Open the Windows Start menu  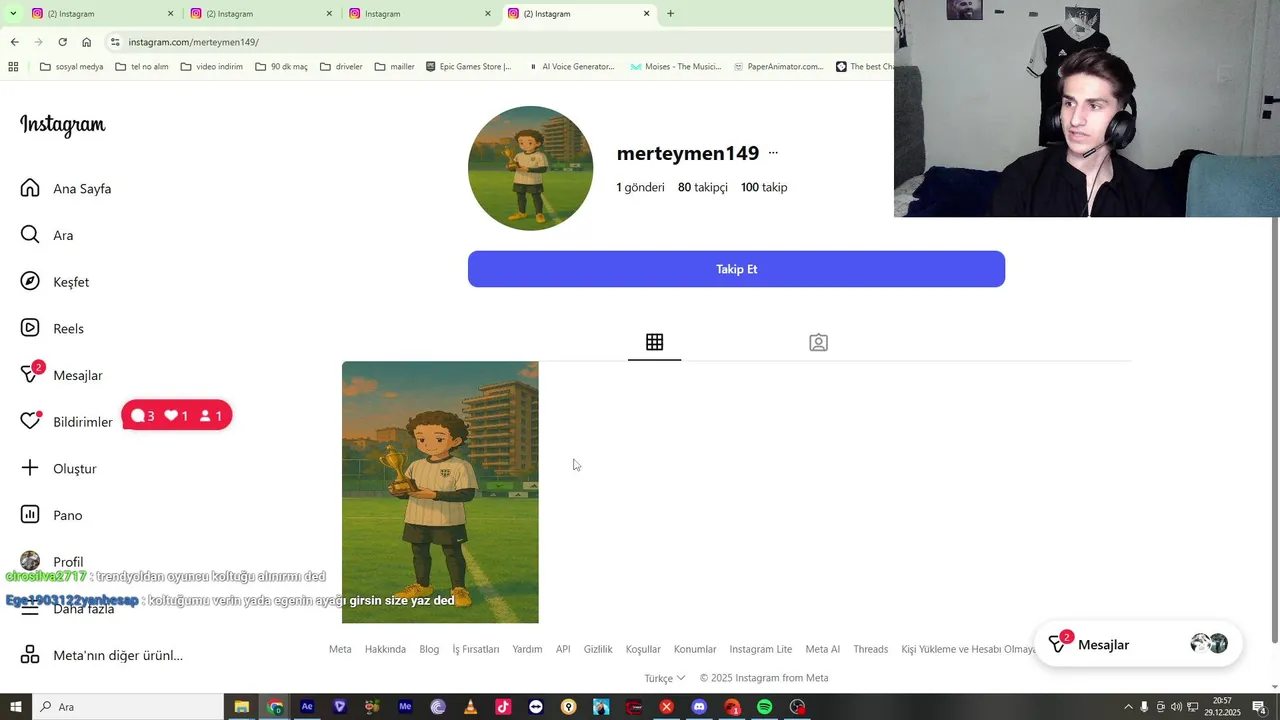[x=16, y=707]
